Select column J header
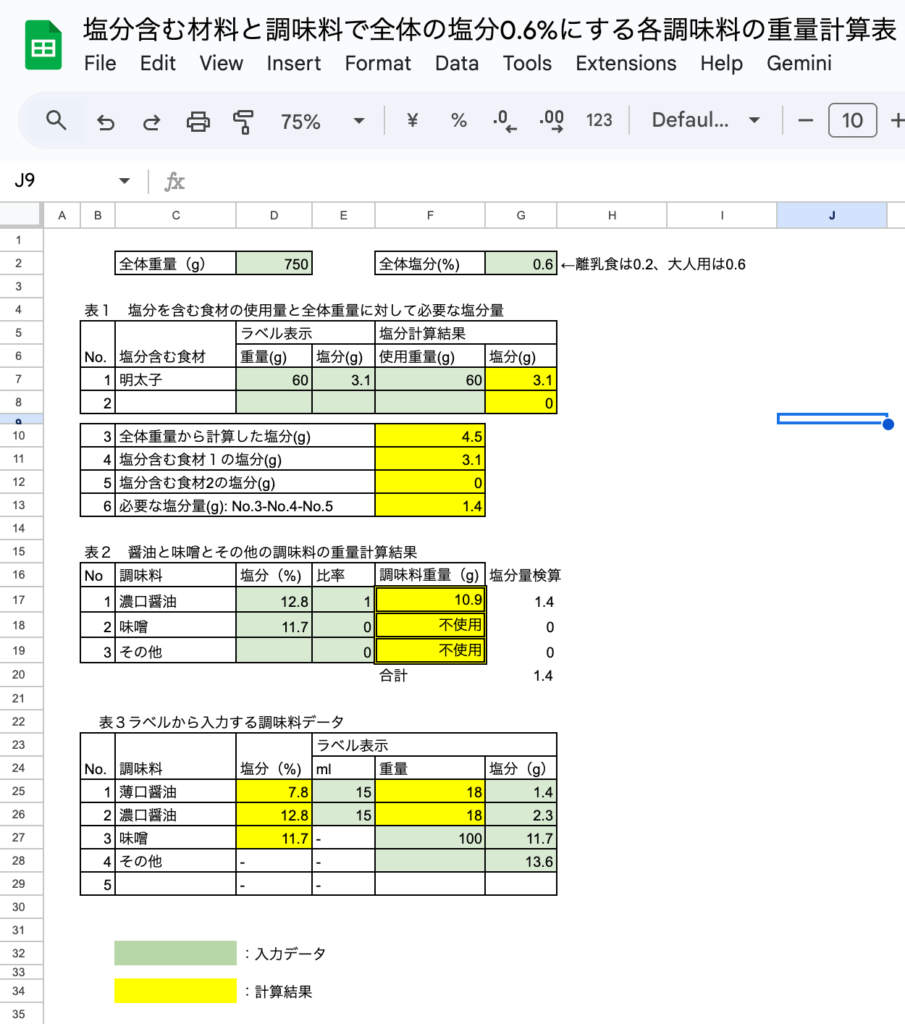 (831, 215)
